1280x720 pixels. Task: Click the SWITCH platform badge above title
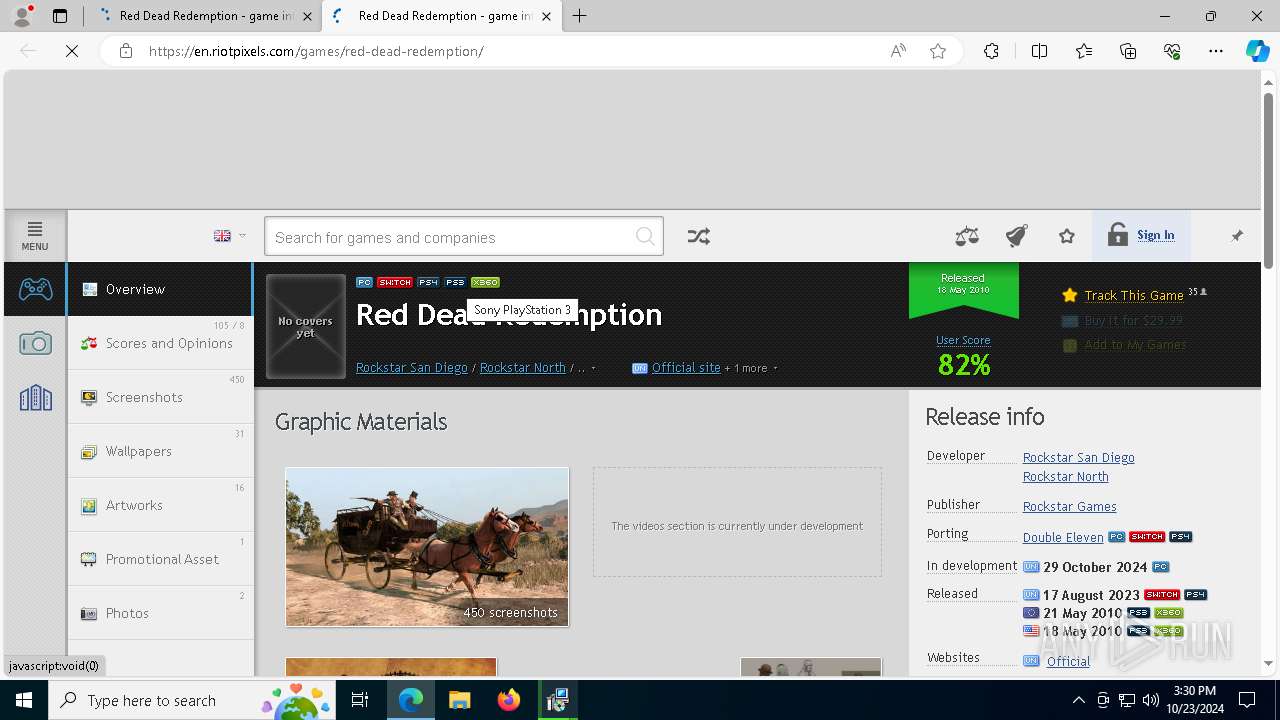[395, 282]
